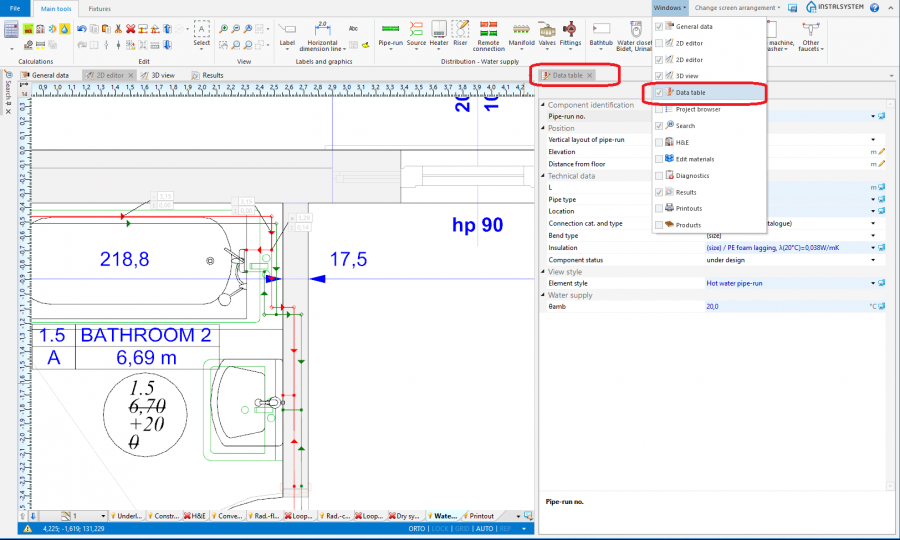Image resolution: width=900 pixels, height=540 pixels.
Task: Check the Diagnostics window option
Action: 658,175
